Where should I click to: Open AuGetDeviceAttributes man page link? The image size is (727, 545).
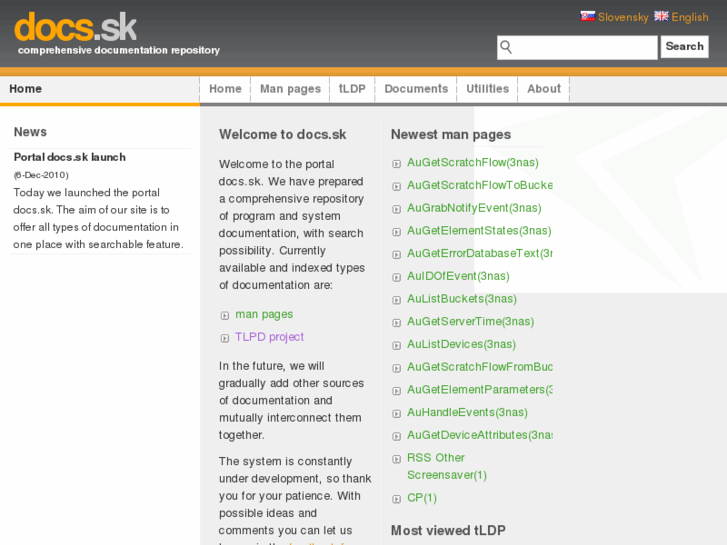[x=479, y=435]
